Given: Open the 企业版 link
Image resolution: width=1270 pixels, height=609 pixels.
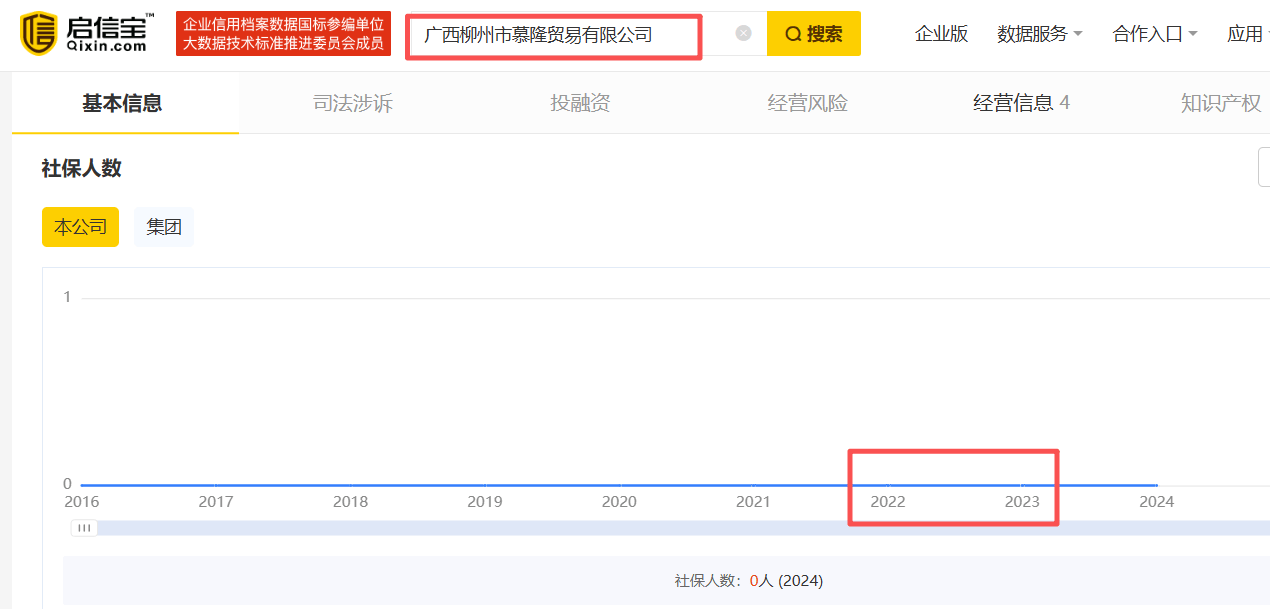Looking at the screenshot, I should (x=941, y=34).
